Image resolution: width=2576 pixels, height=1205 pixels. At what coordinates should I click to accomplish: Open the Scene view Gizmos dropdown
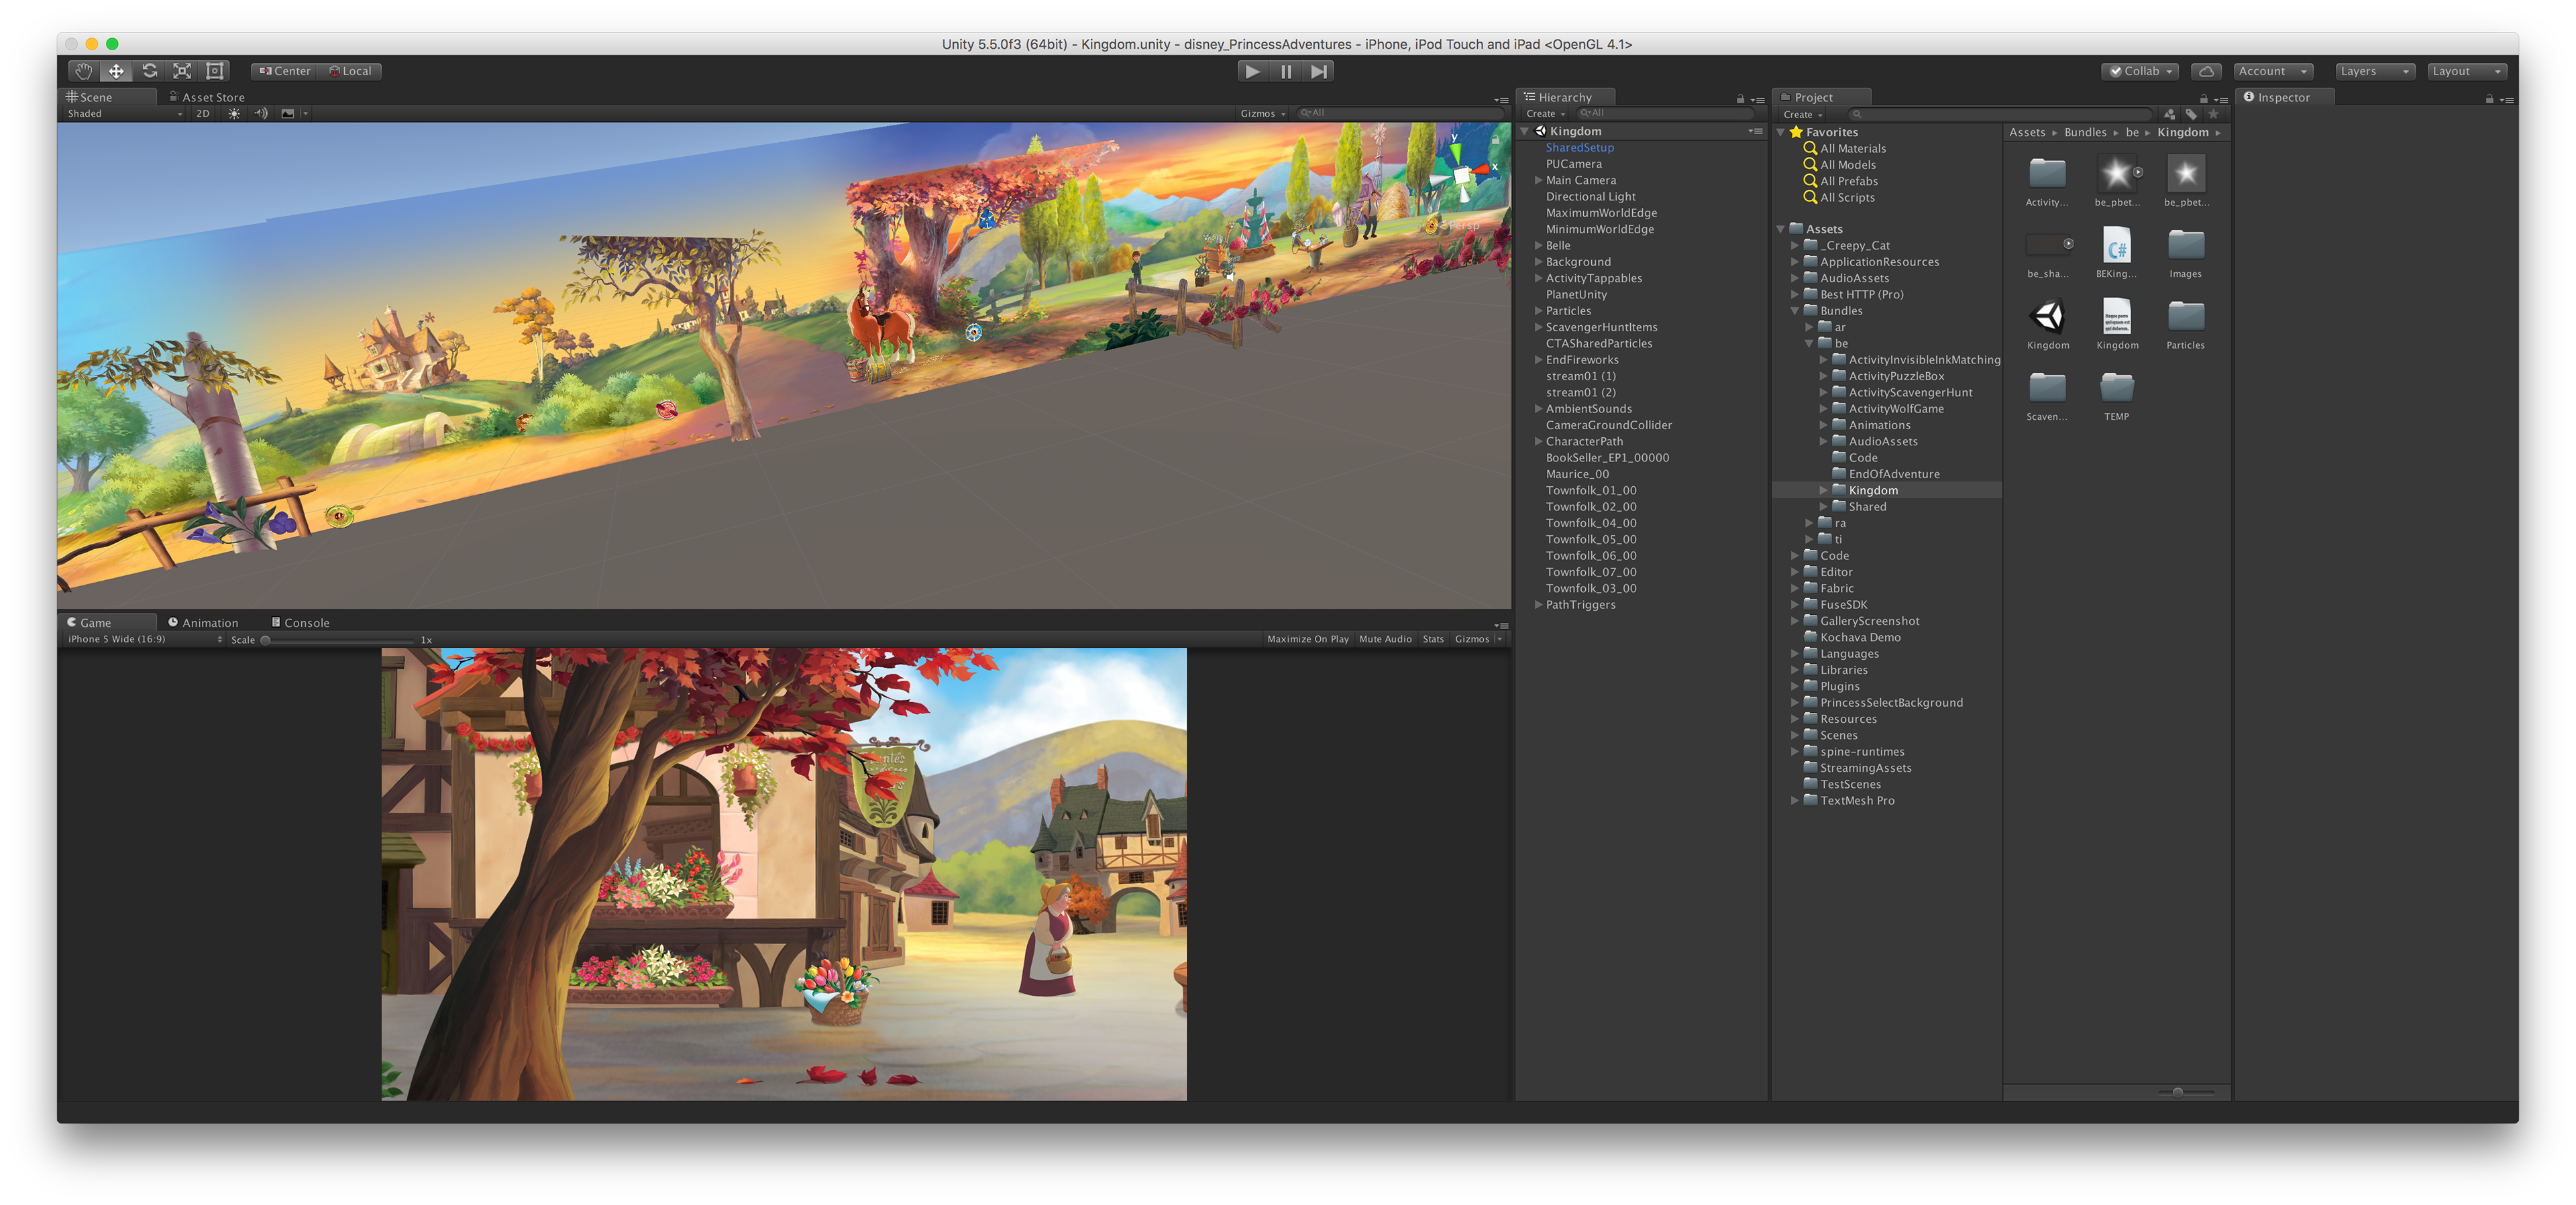coord(1262,113)
